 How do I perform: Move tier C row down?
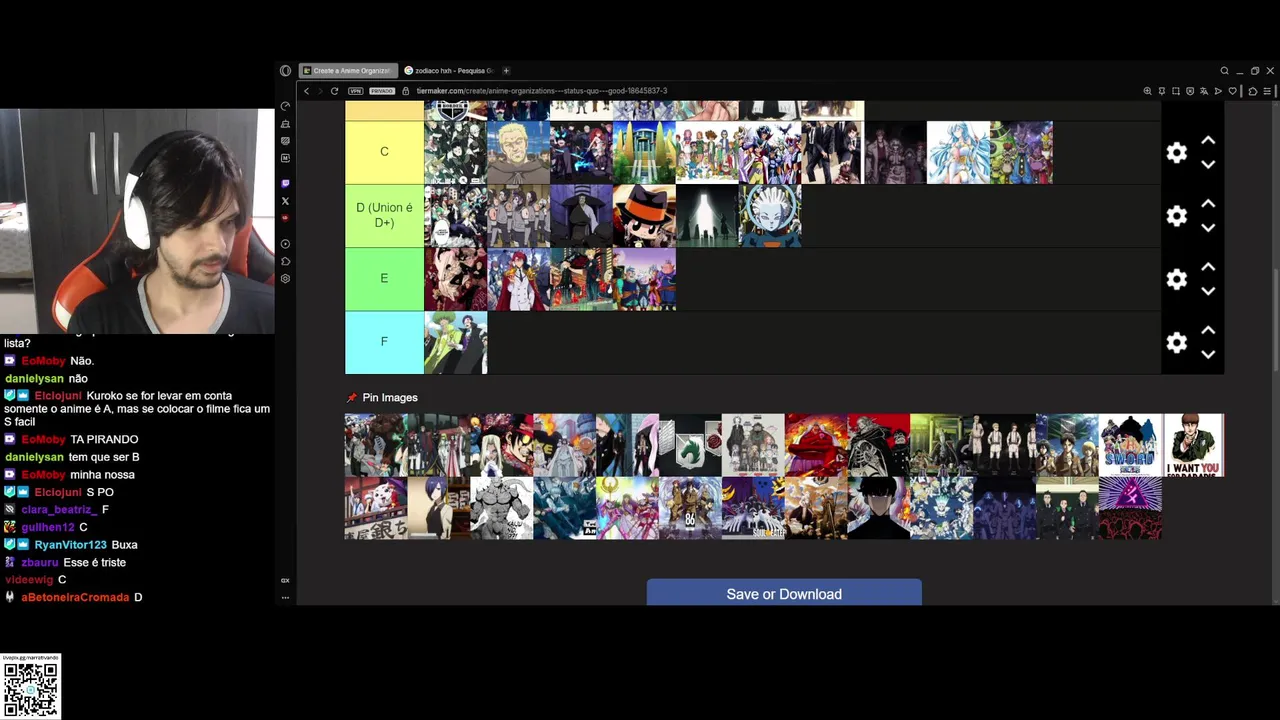coord(1208,165)
